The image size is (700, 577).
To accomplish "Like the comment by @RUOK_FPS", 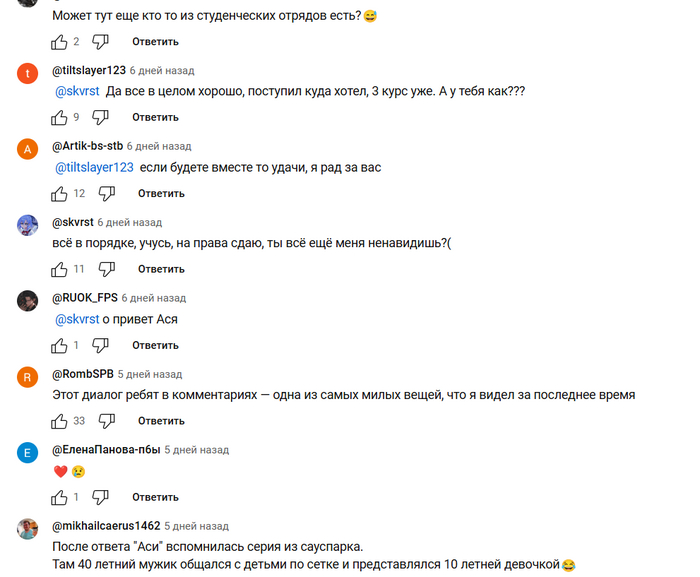I will point(59,345).
